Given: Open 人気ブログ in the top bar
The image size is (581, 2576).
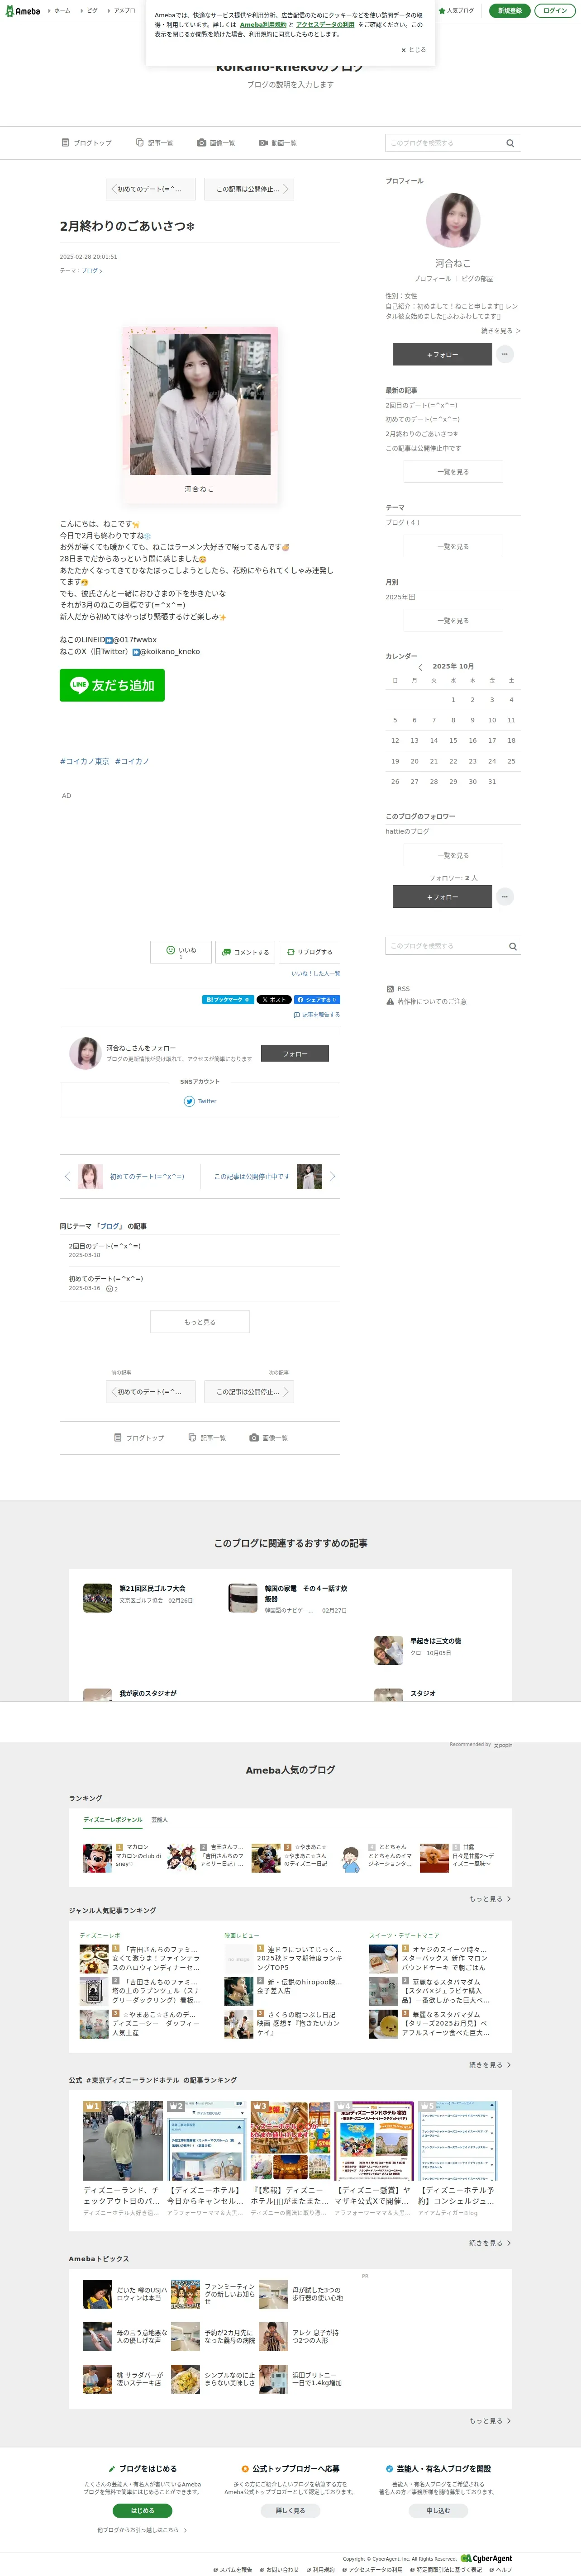Looking at the screenshot, I should (456, 11).
